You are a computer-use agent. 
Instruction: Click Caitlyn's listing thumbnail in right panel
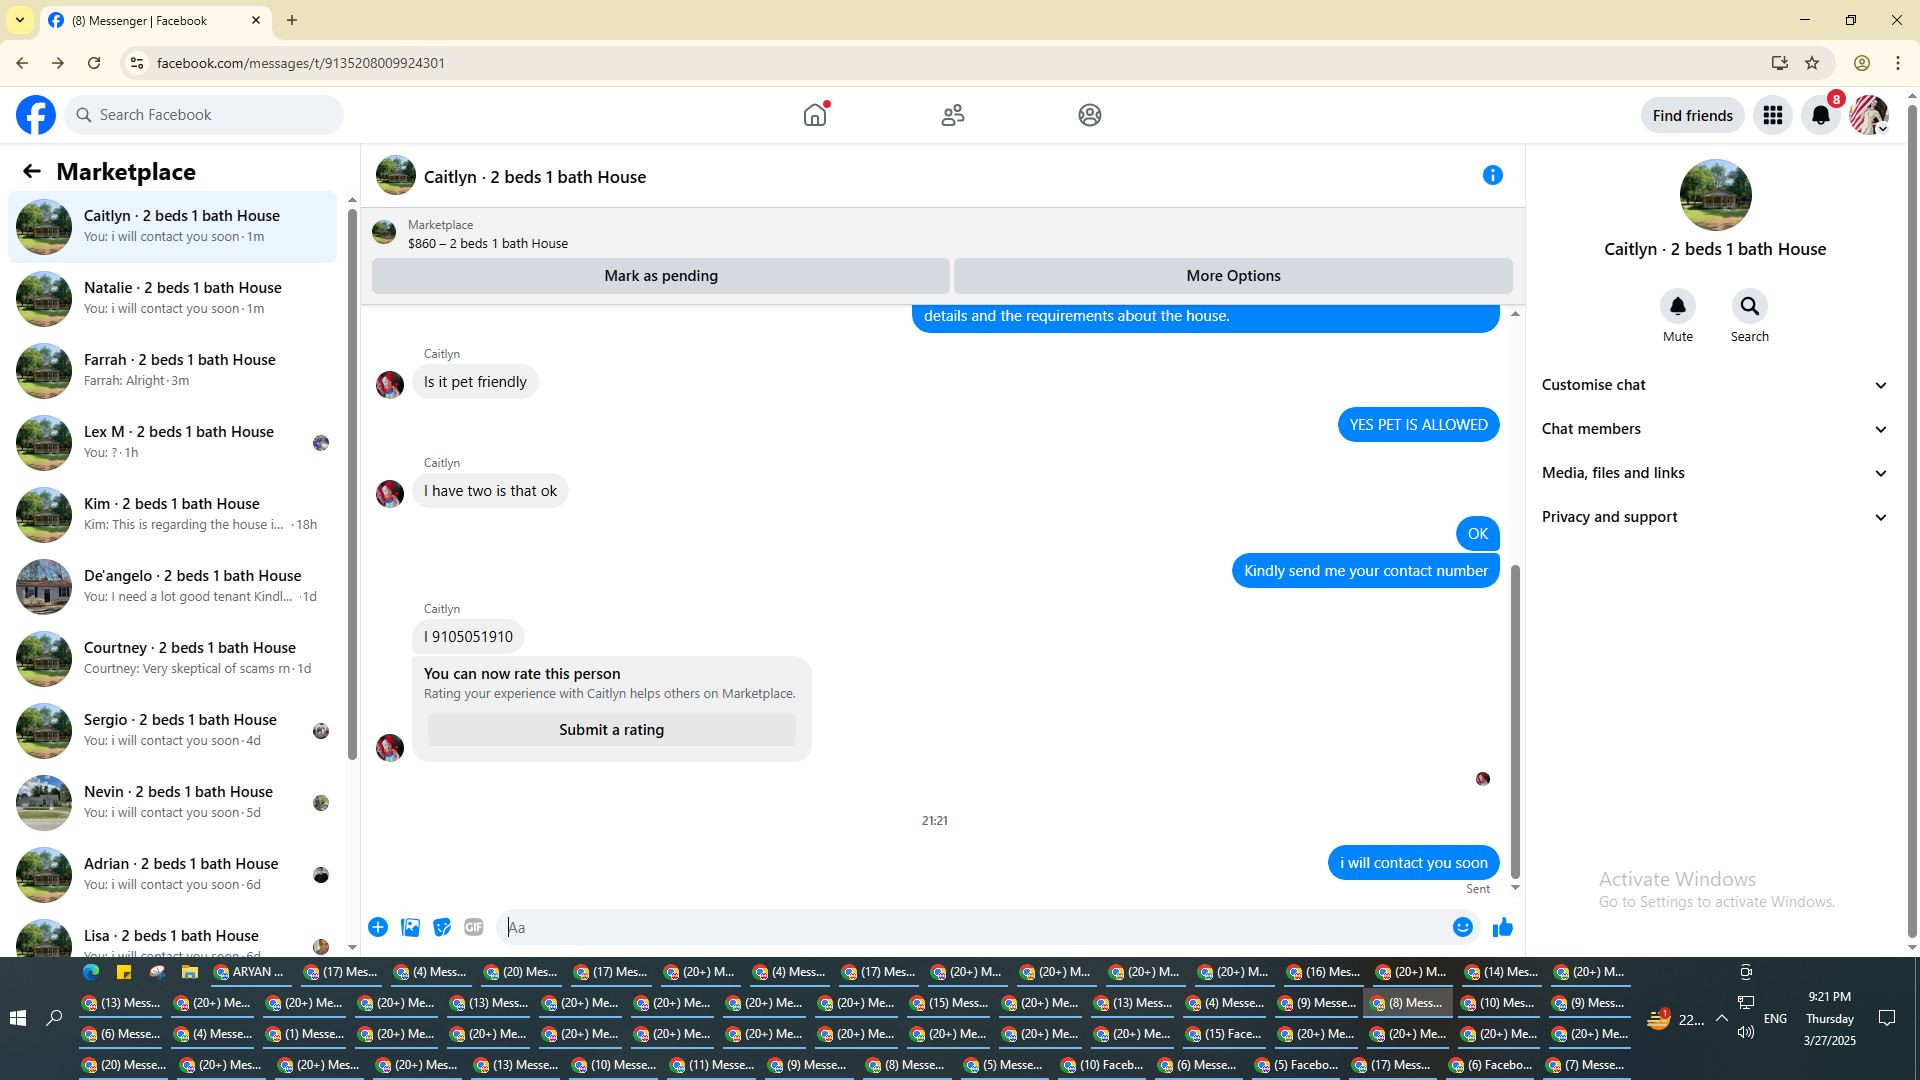pyautogui.click(x=1715, y=196)
